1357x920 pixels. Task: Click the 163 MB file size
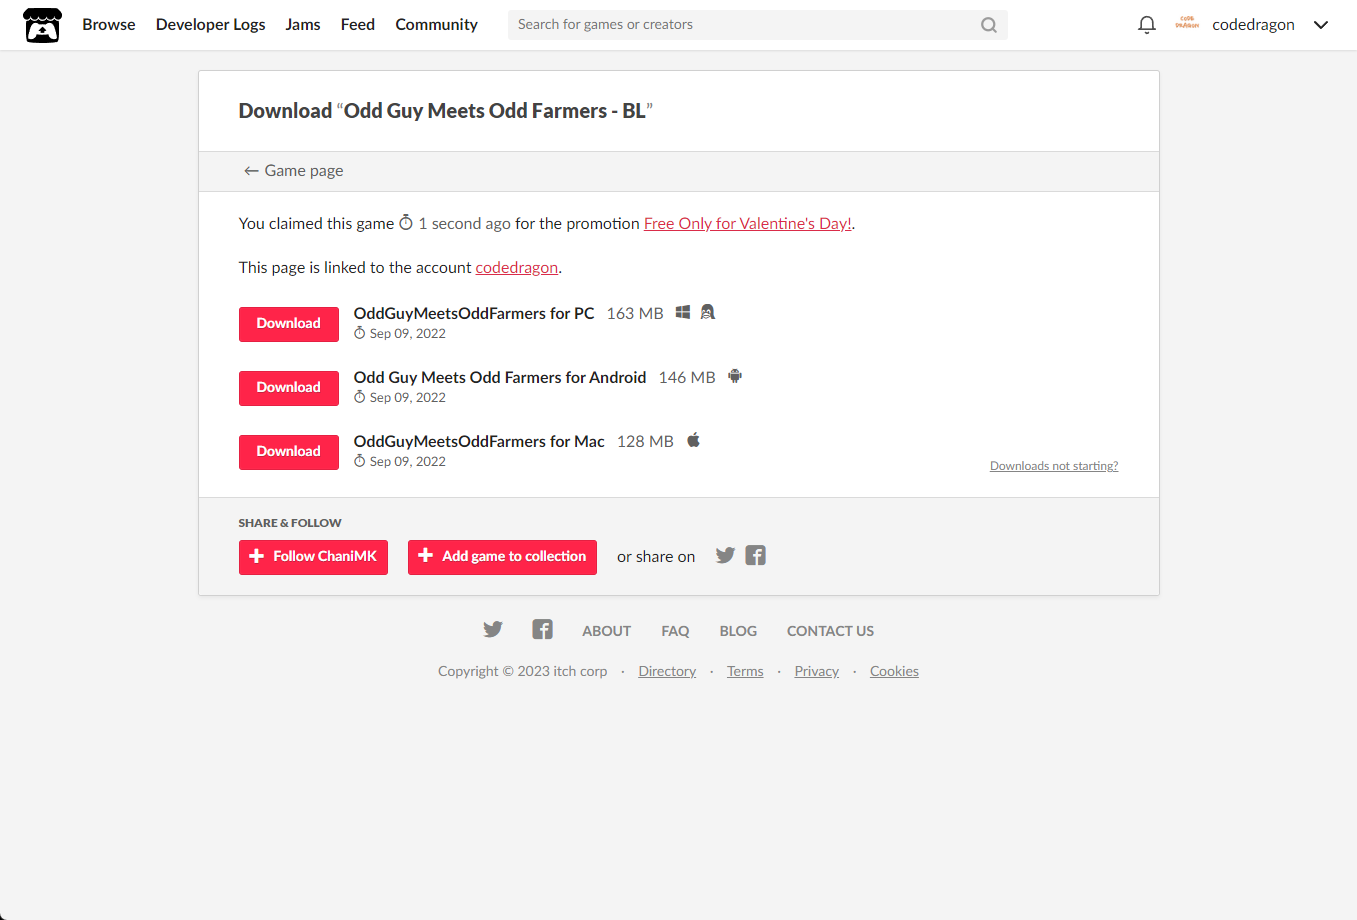coord(635,313)
